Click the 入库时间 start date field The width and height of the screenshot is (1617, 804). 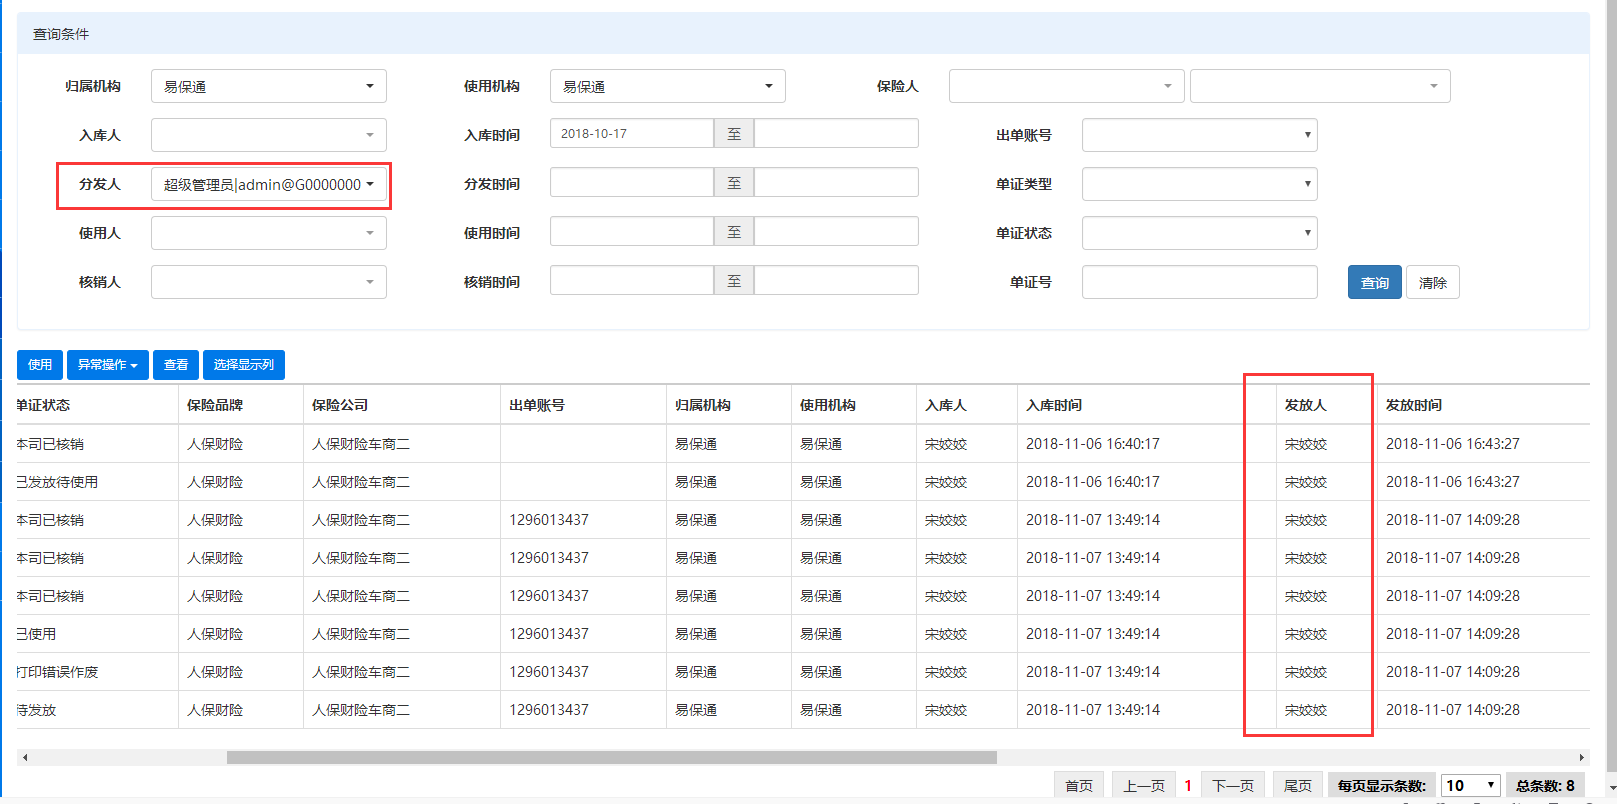631,134
